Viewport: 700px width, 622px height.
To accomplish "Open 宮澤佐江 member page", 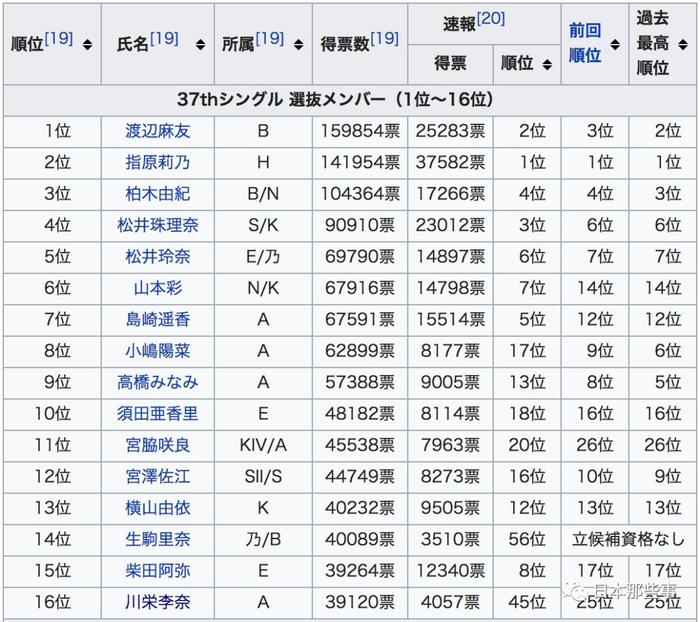I will pos(158,477).
